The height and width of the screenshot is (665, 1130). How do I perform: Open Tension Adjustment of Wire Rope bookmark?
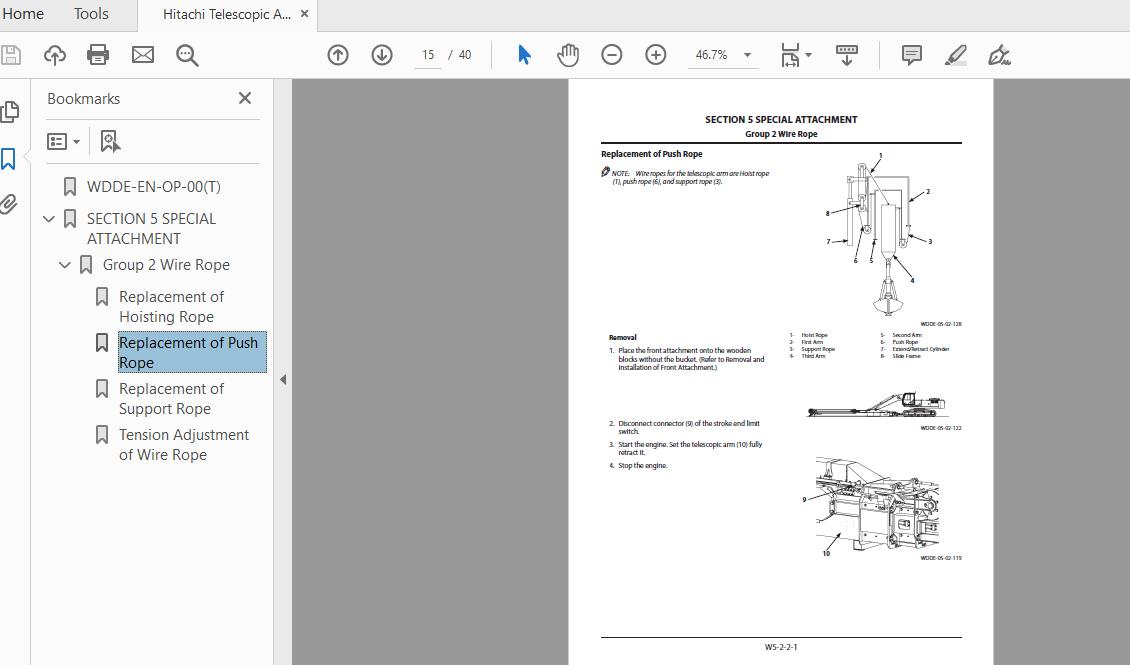pyautogui.click(x=184, y=445)
